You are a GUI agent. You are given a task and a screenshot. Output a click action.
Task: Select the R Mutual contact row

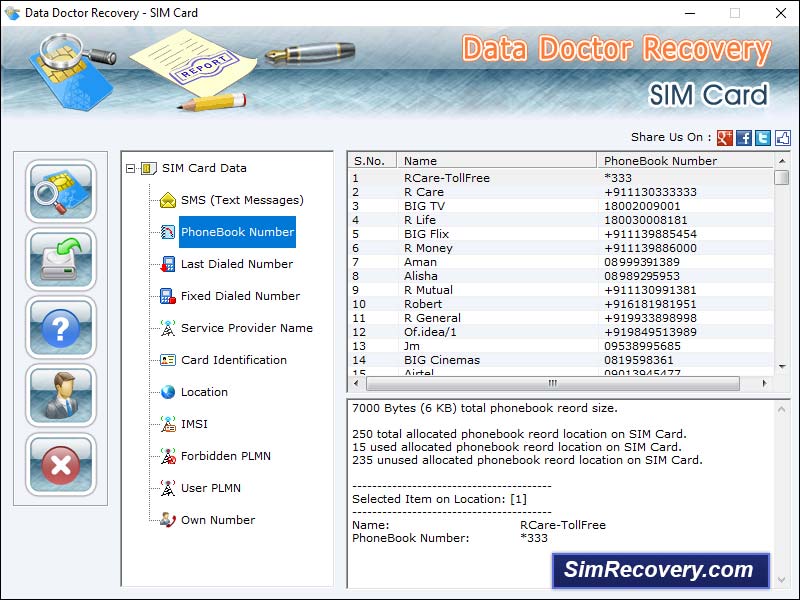[x=561, y=290]
